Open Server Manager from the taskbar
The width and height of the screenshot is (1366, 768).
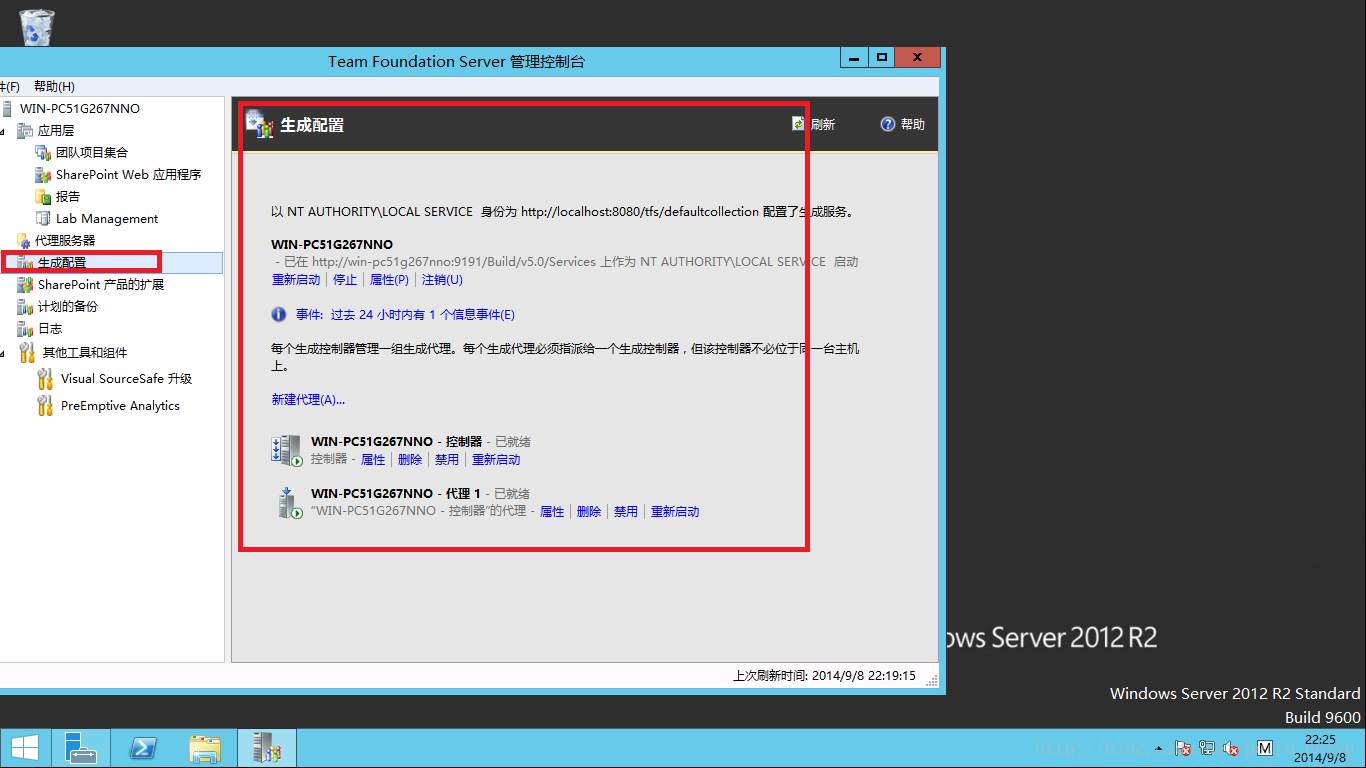[81, 748]
